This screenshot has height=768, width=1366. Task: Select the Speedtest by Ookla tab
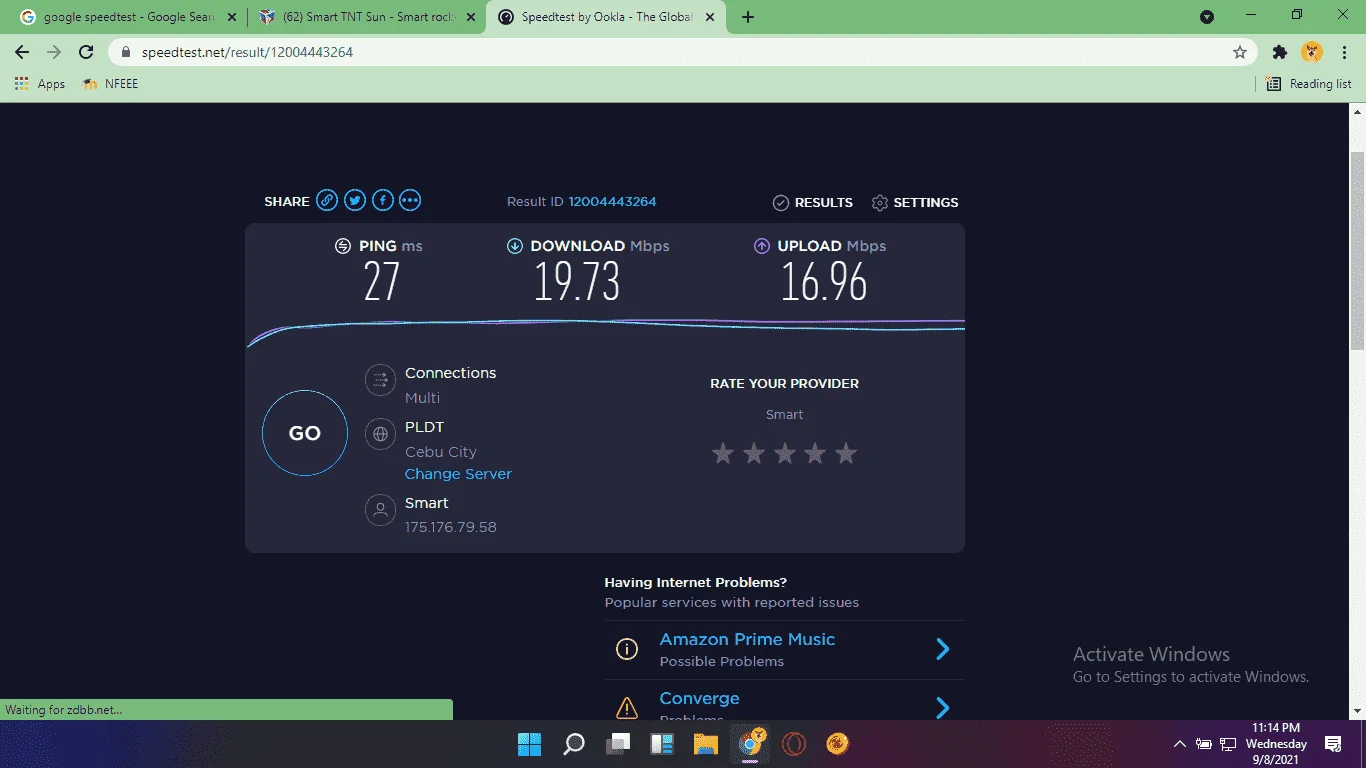click(608, 17)
